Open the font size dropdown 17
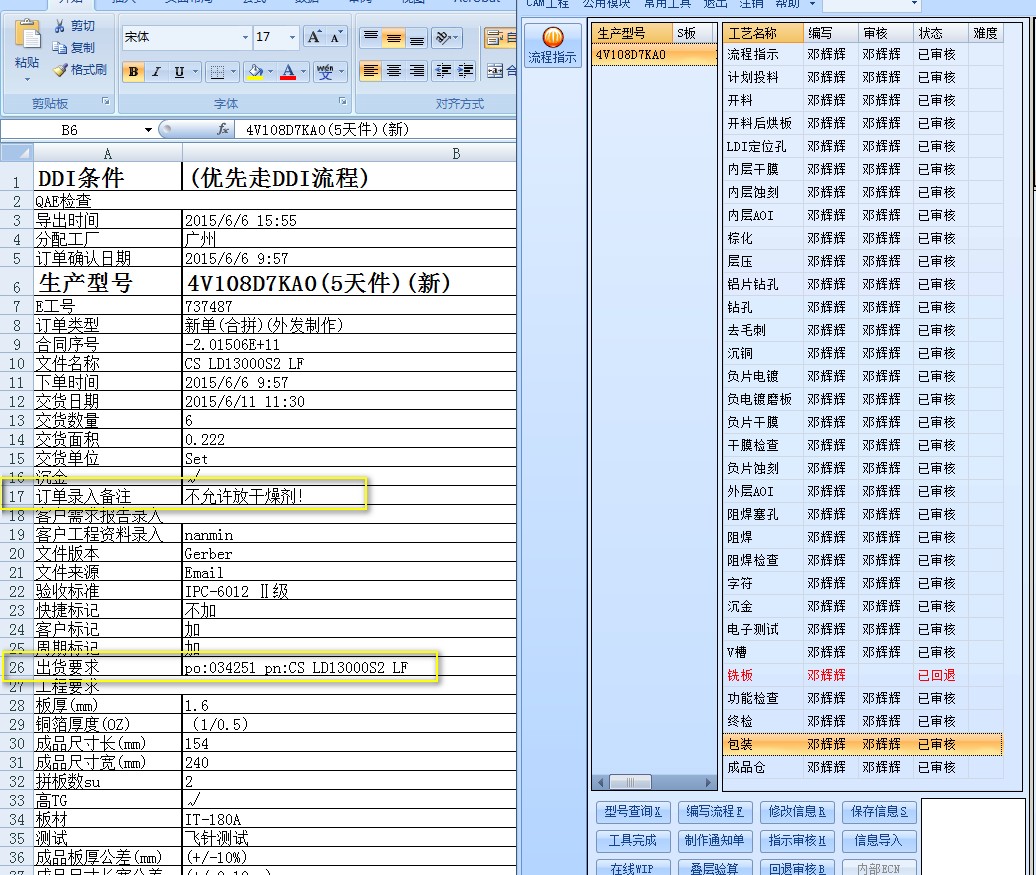Screen dimensions: 1036x875 [x=292, y=37]
